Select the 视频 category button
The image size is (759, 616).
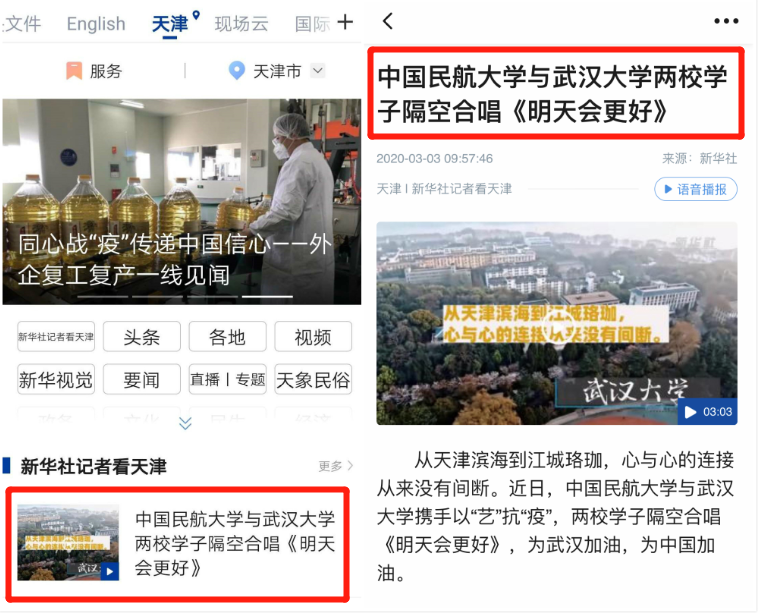coord(313,337)
